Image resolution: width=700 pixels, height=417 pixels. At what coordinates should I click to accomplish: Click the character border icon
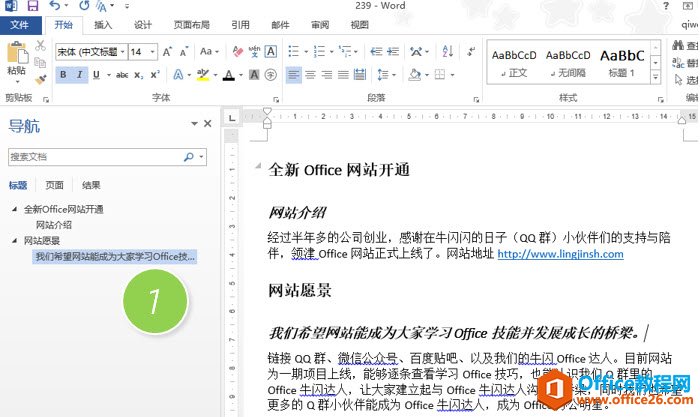tap(271, 52)
